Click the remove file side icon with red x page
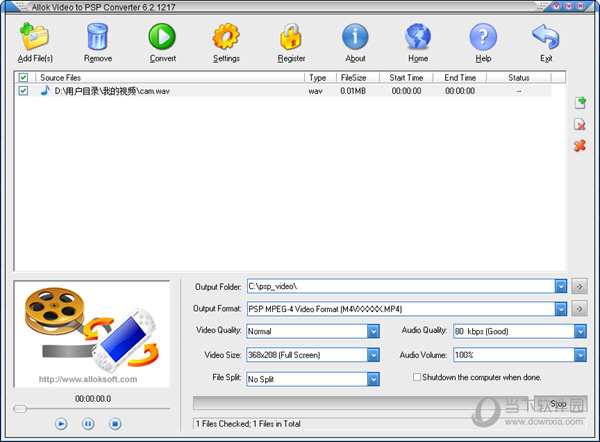Screen dimensions: 600x442 click(x=580, y=124)
